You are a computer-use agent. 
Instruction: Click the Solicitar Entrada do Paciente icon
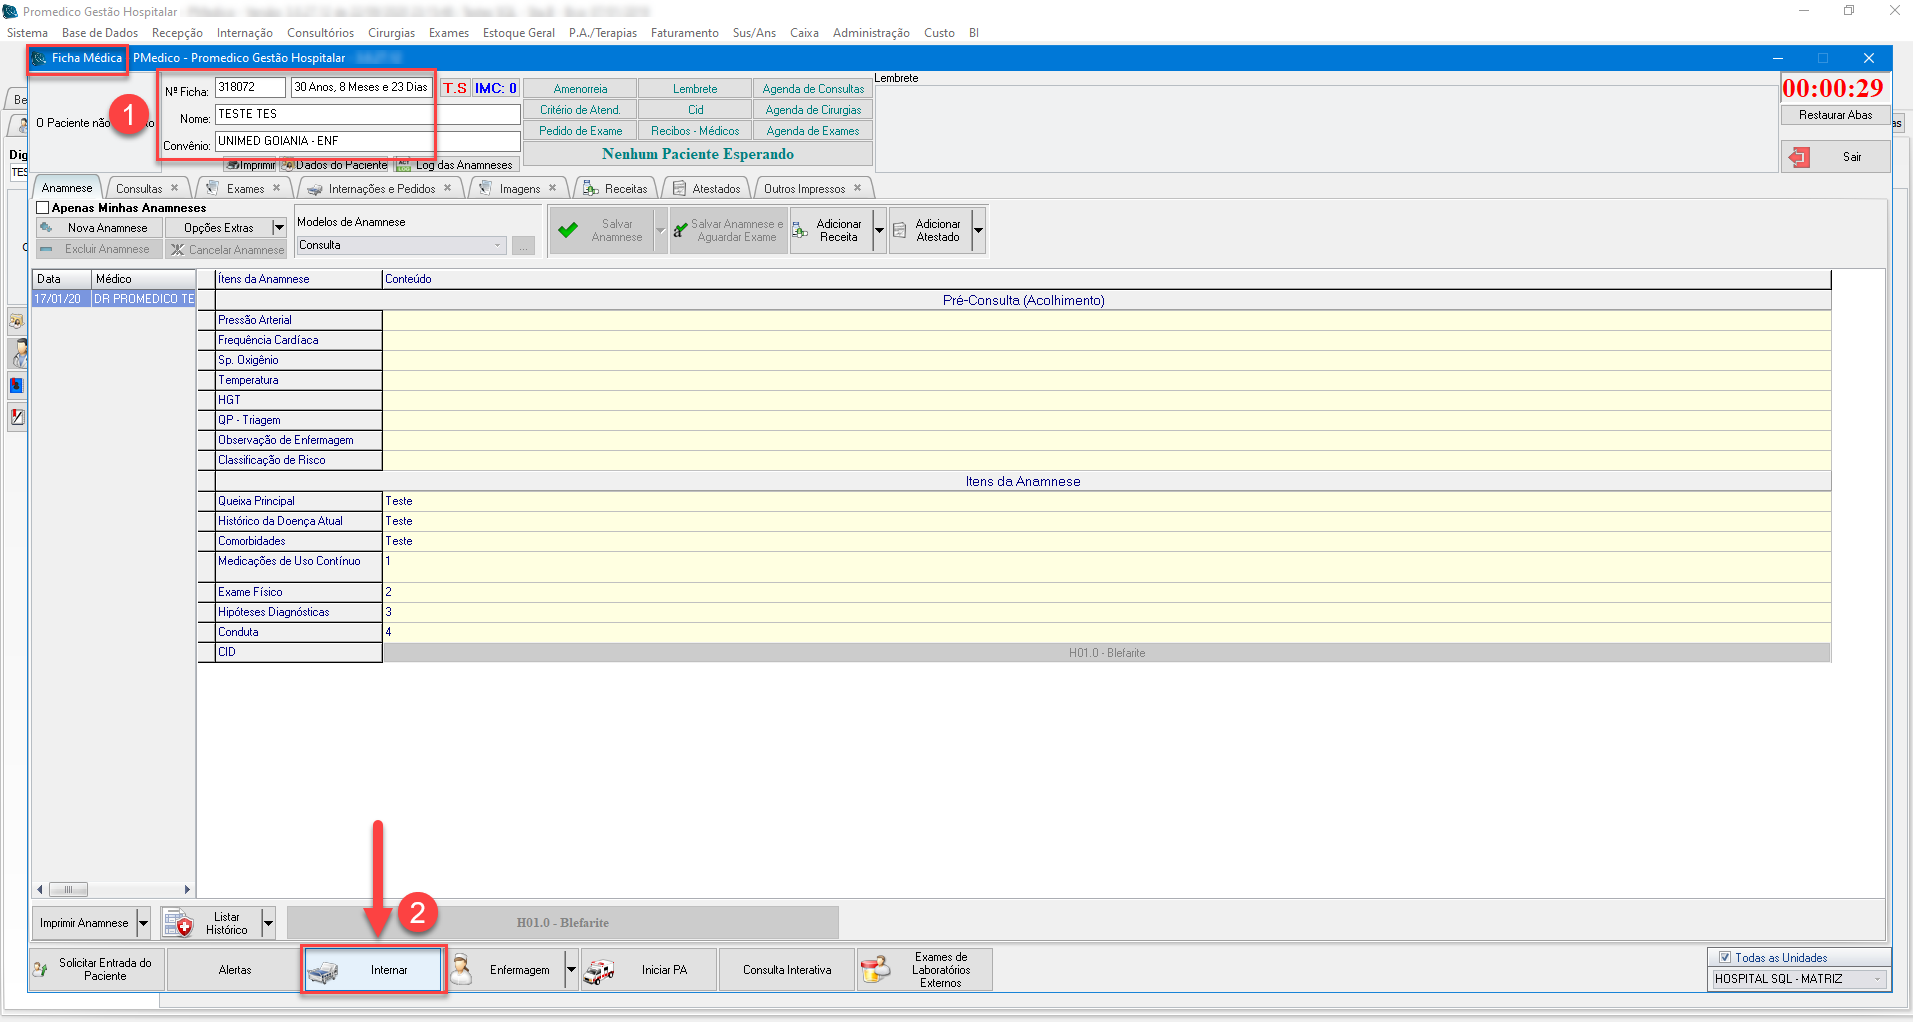pos(41,970)
